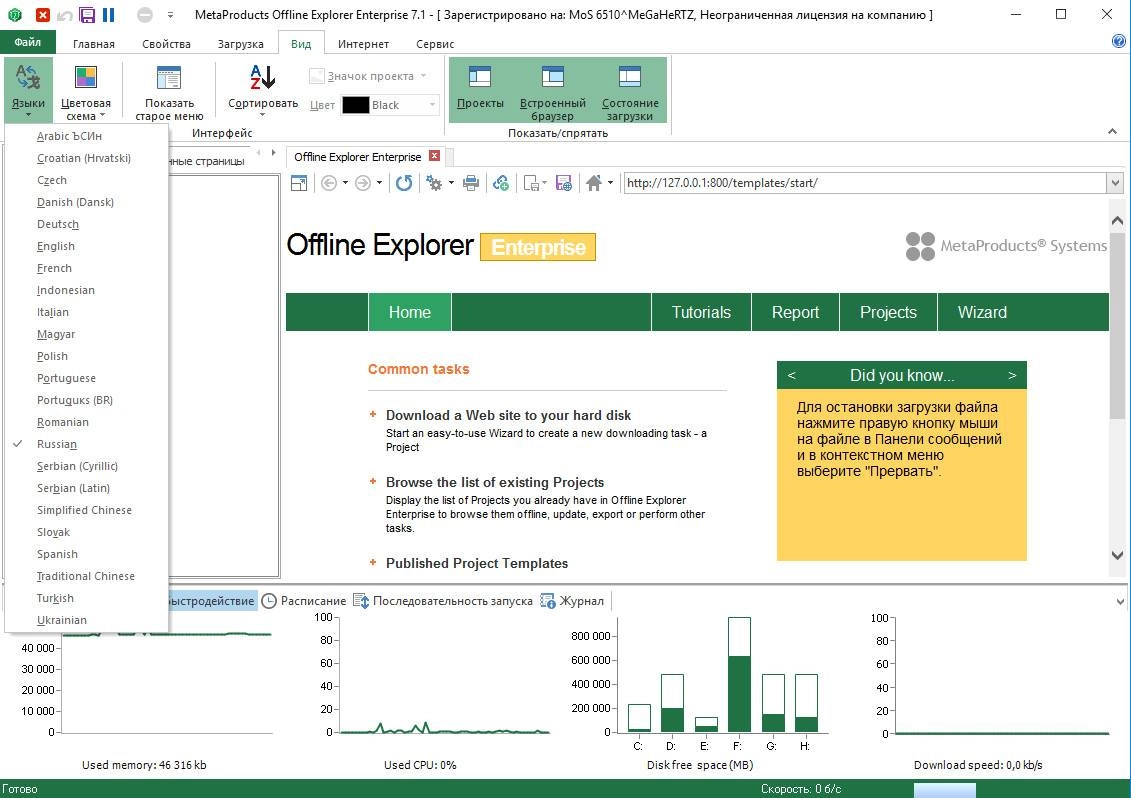Click the save icon in quick access bar
This screenshot has height=798, width=1131.
87,14
